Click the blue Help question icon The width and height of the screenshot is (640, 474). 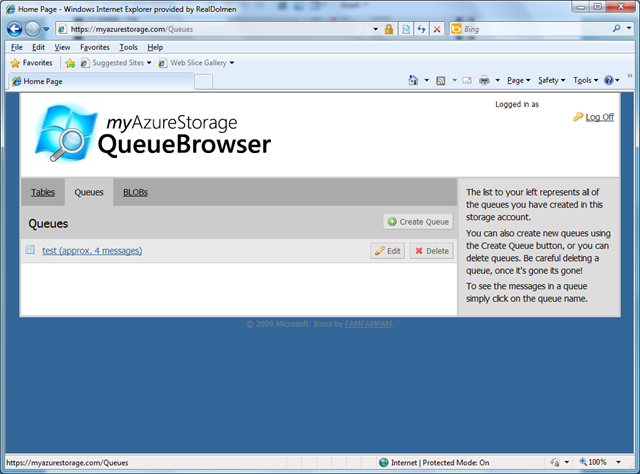coord(609,80)
